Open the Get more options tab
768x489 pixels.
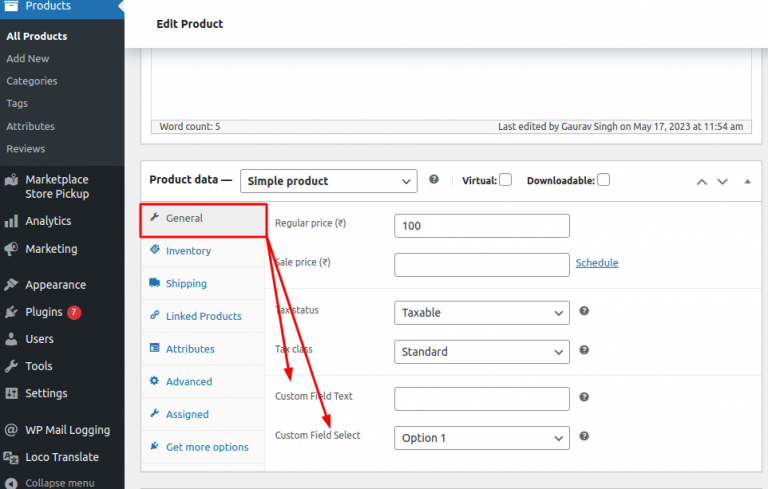(203, 447)
